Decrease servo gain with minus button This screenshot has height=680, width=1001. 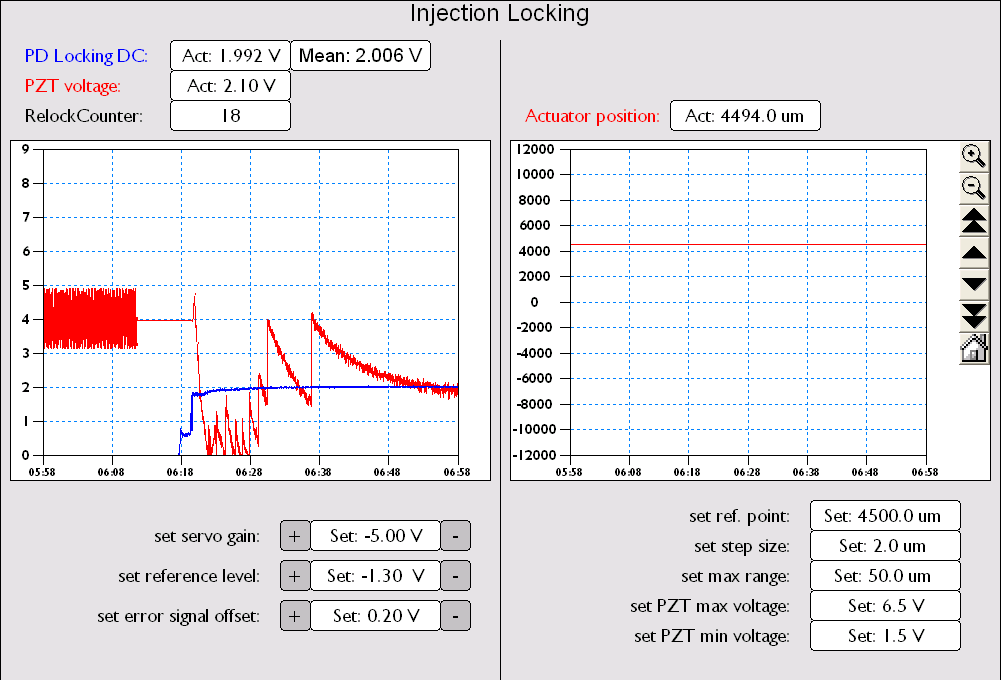[455, 536]
